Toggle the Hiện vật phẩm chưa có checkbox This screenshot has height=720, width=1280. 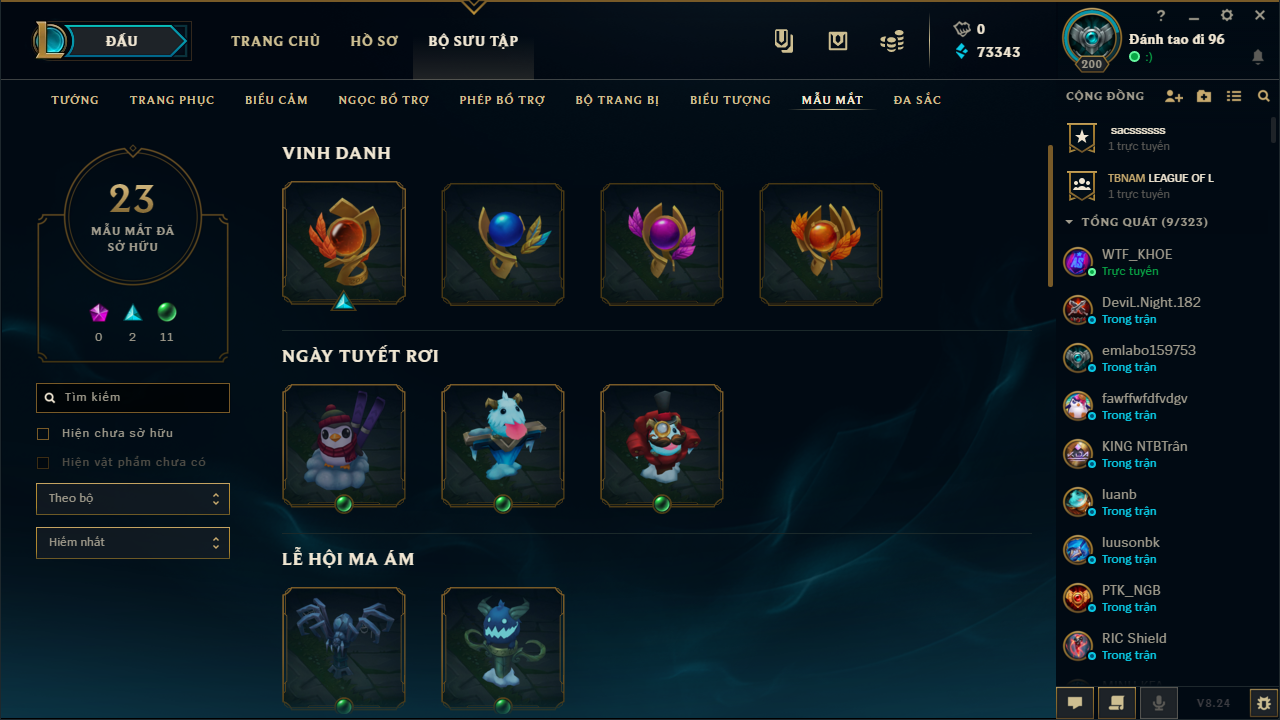tap(43, 463)
